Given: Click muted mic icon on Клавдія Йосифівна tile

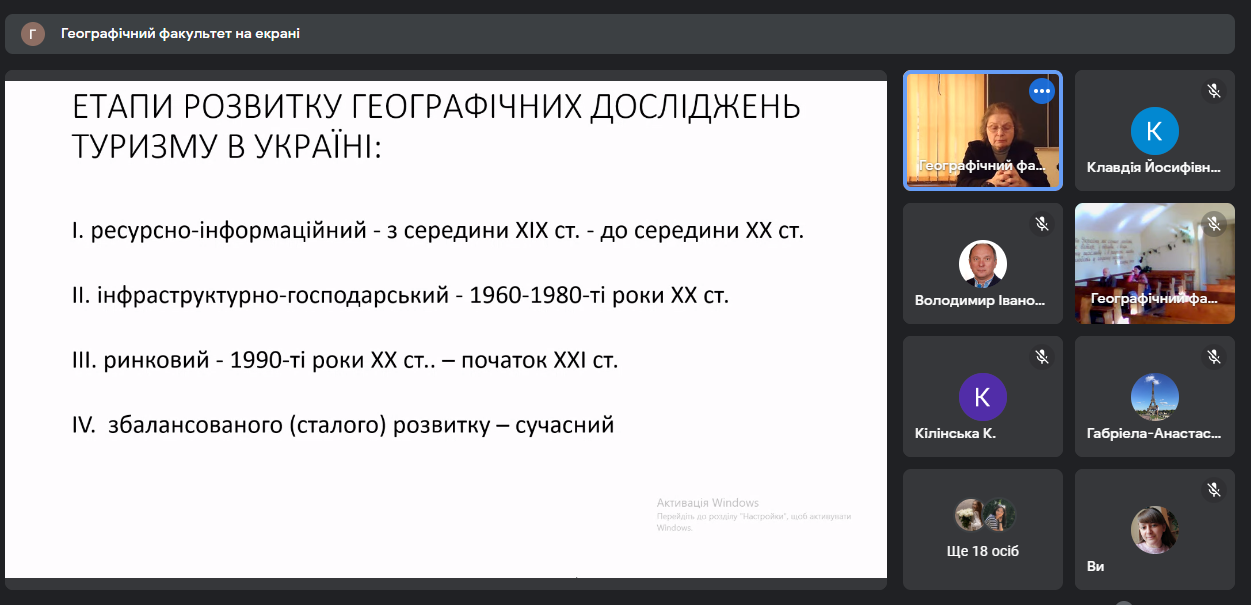Looking at the screenshot, I should coord(1214,91).
